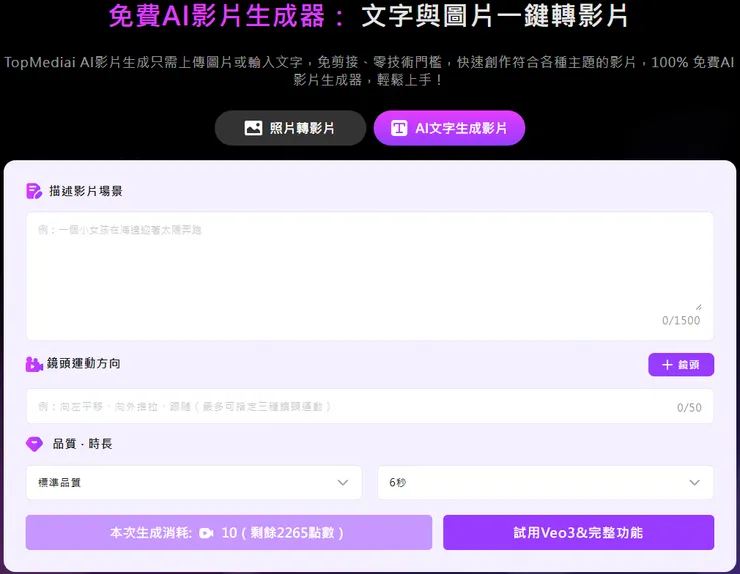
Task: Click the TopMediai description paragraph
Action: coord(369,71)
